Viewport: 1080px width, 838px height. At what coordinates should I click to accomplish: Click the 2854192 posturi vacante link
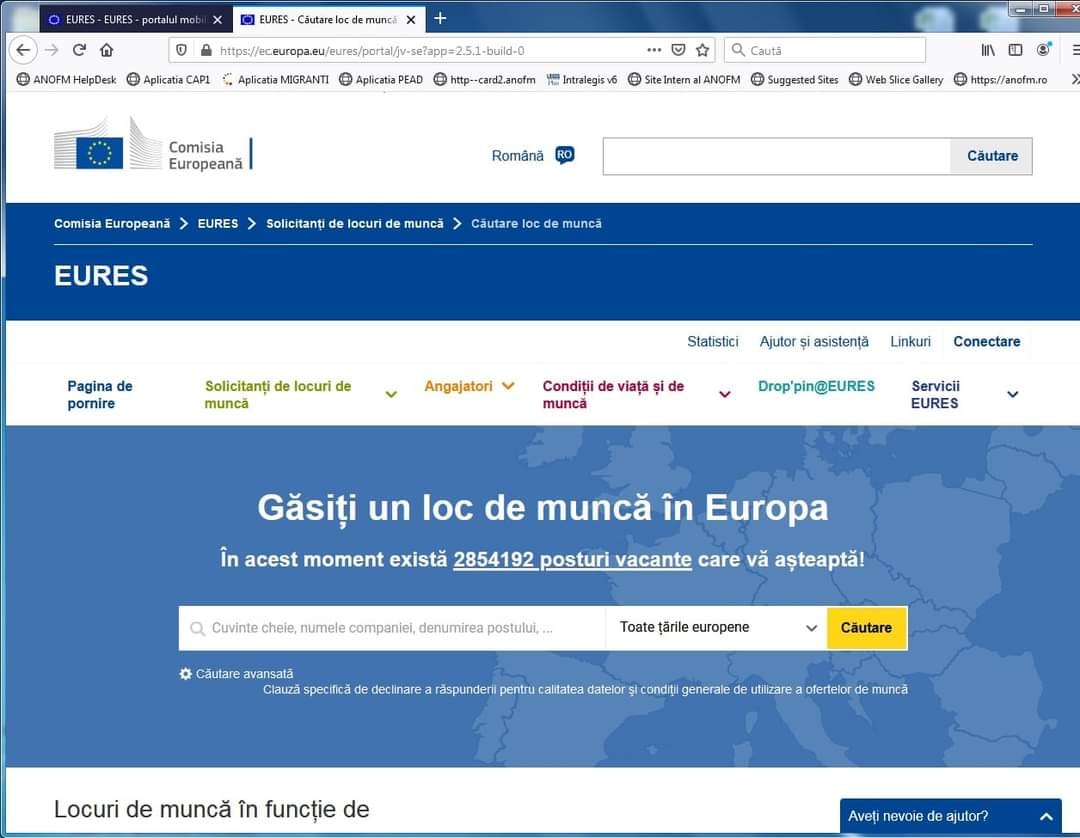click(x=572, y=559)
